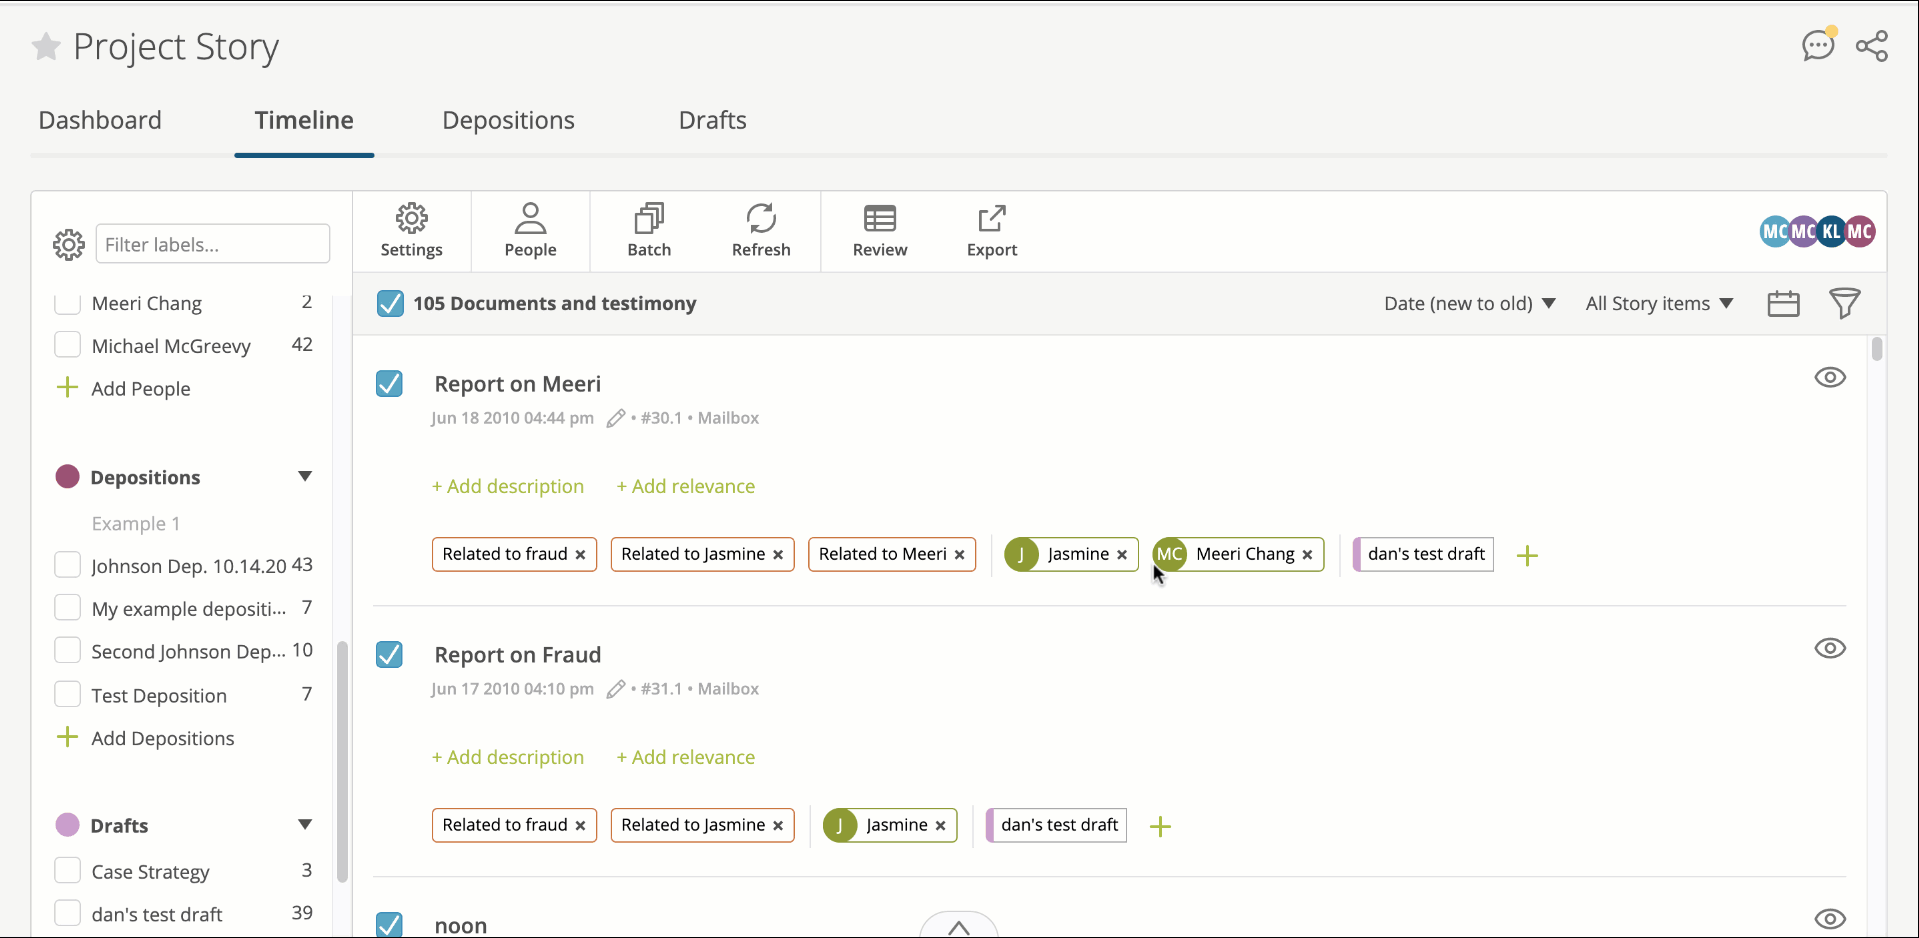
Task: Add relevance to Report on Fraud
Action: click(686, 758)
